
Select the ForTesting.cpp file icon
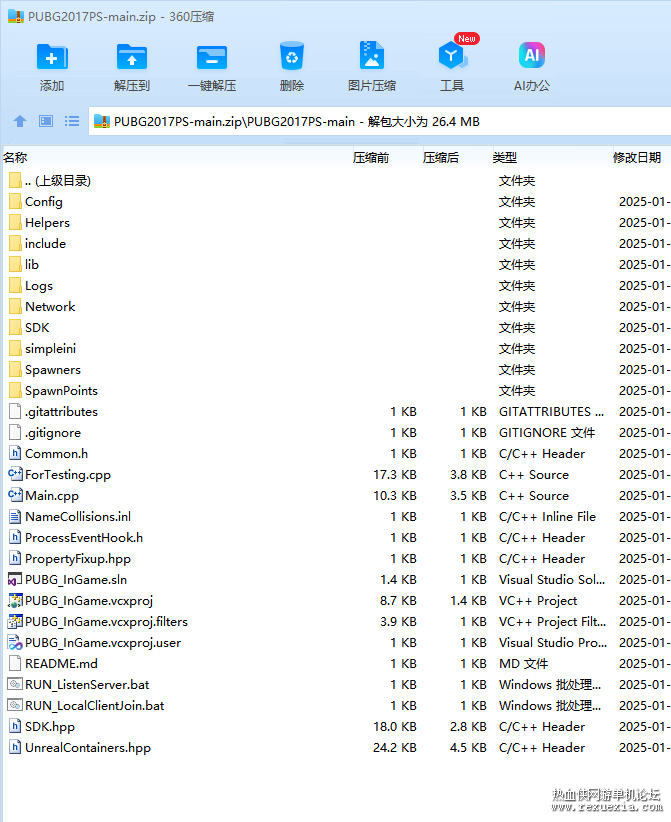coord(15,474)
